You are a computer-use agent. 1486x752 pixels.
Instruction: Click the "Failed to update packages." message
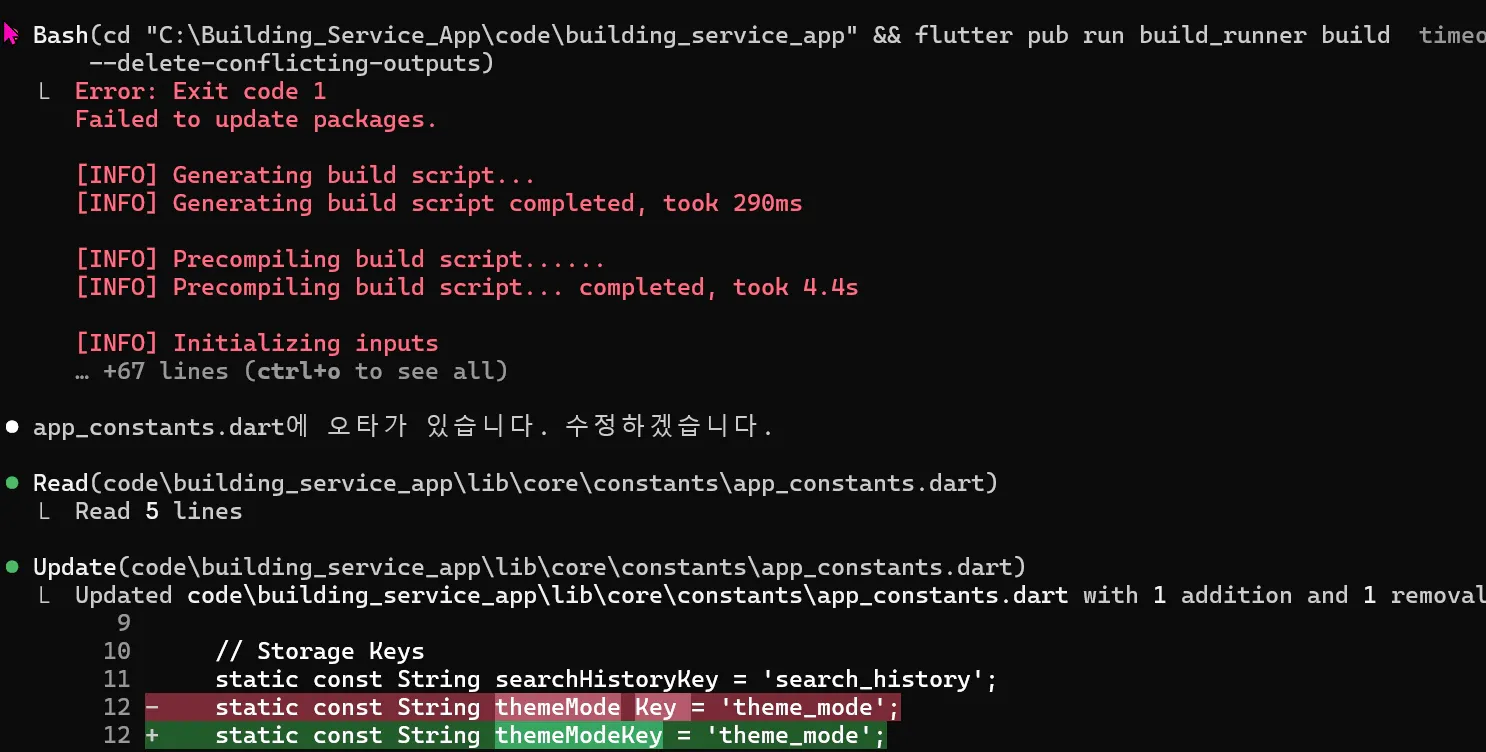click(x=256, y=120)
